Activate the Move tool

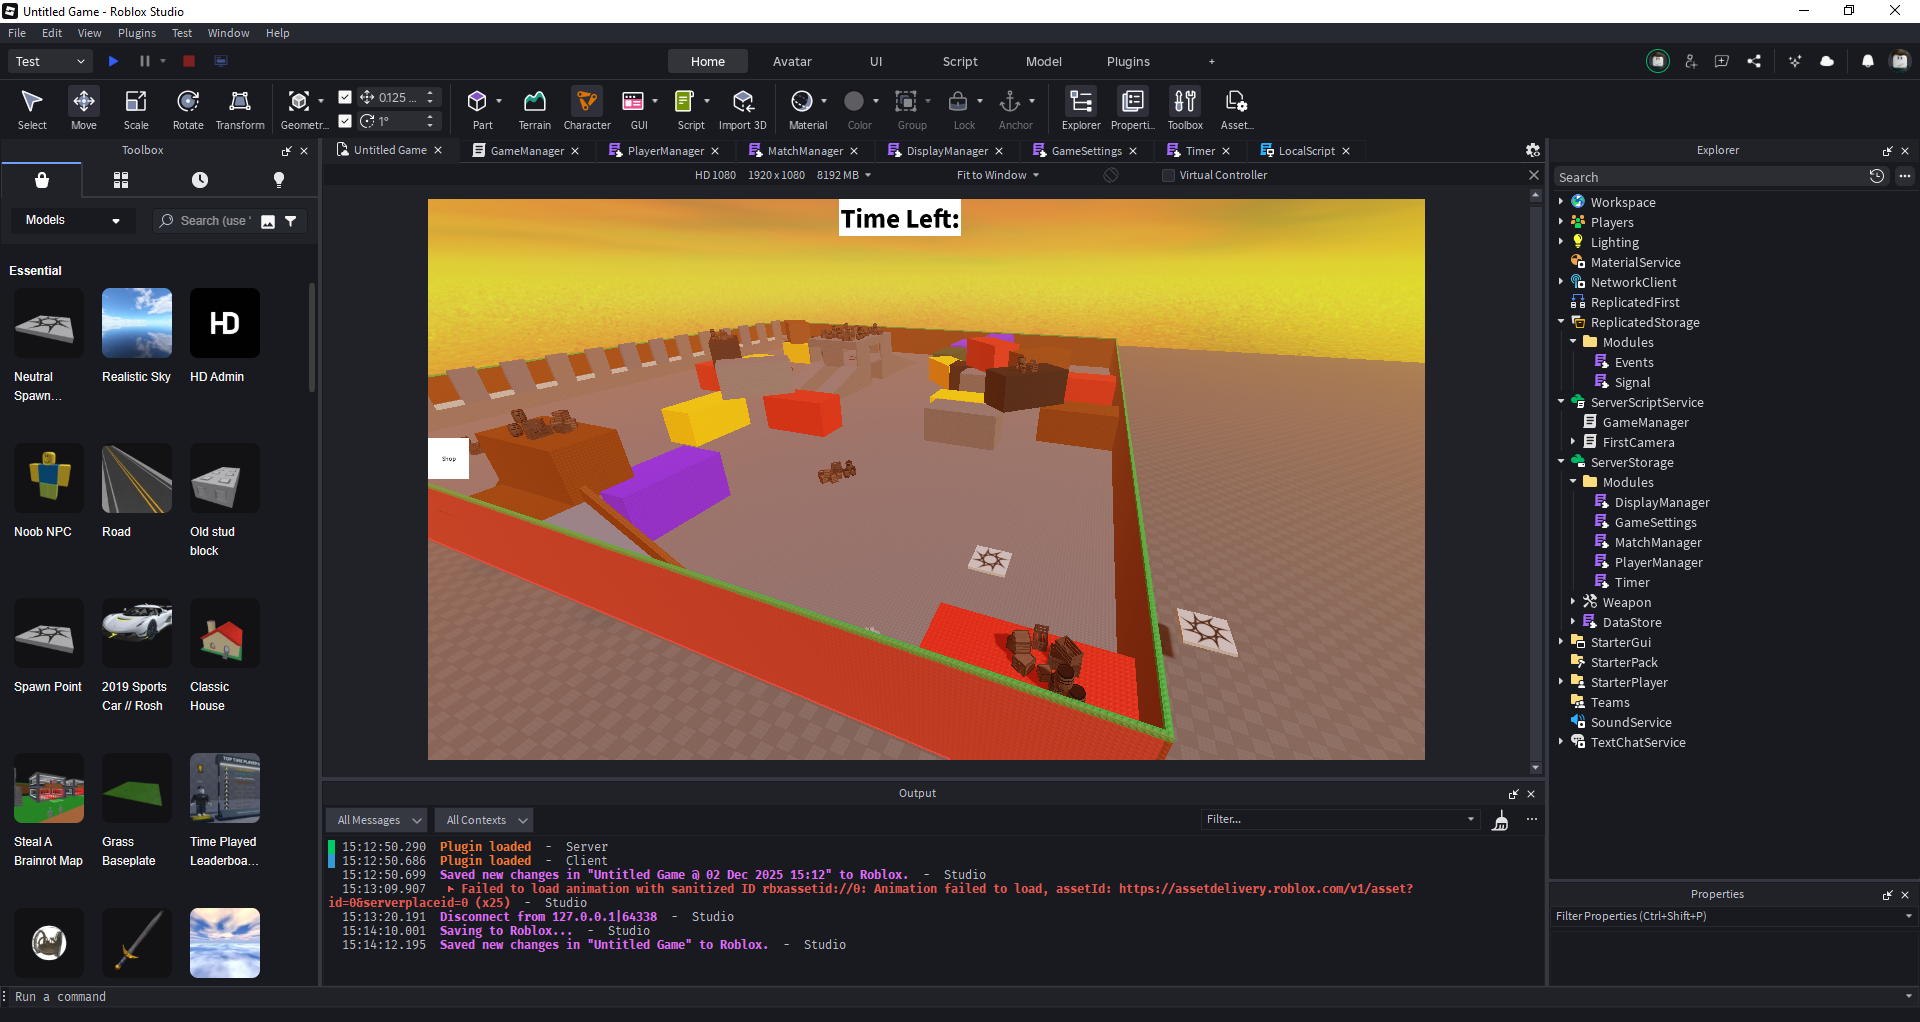pos(84,109)
